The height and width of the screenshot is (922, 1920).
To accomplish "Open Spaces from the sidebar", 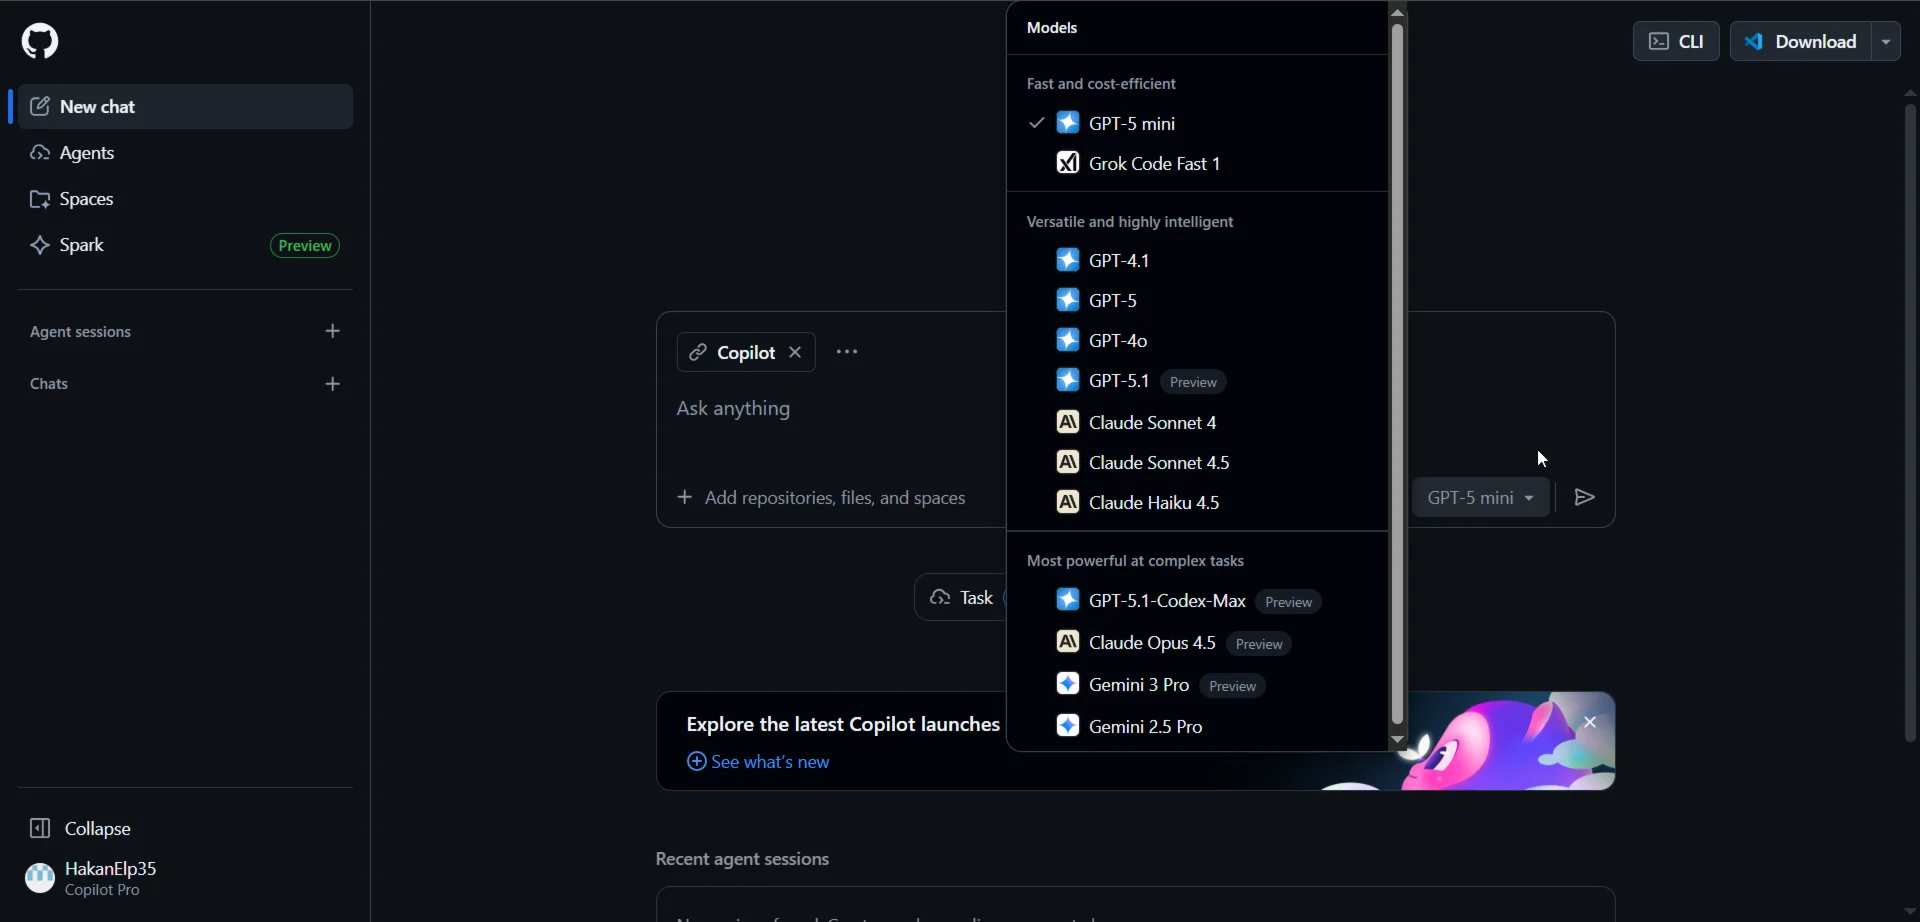I will pyautogui.click(x=185, y=200).
